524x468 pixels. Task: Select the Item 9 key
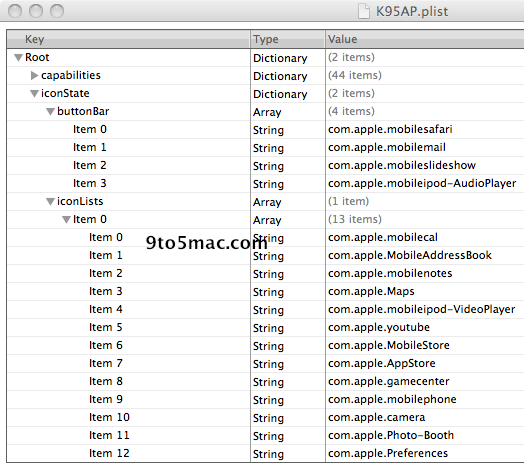pyautogui.click(x=106, y=399)
